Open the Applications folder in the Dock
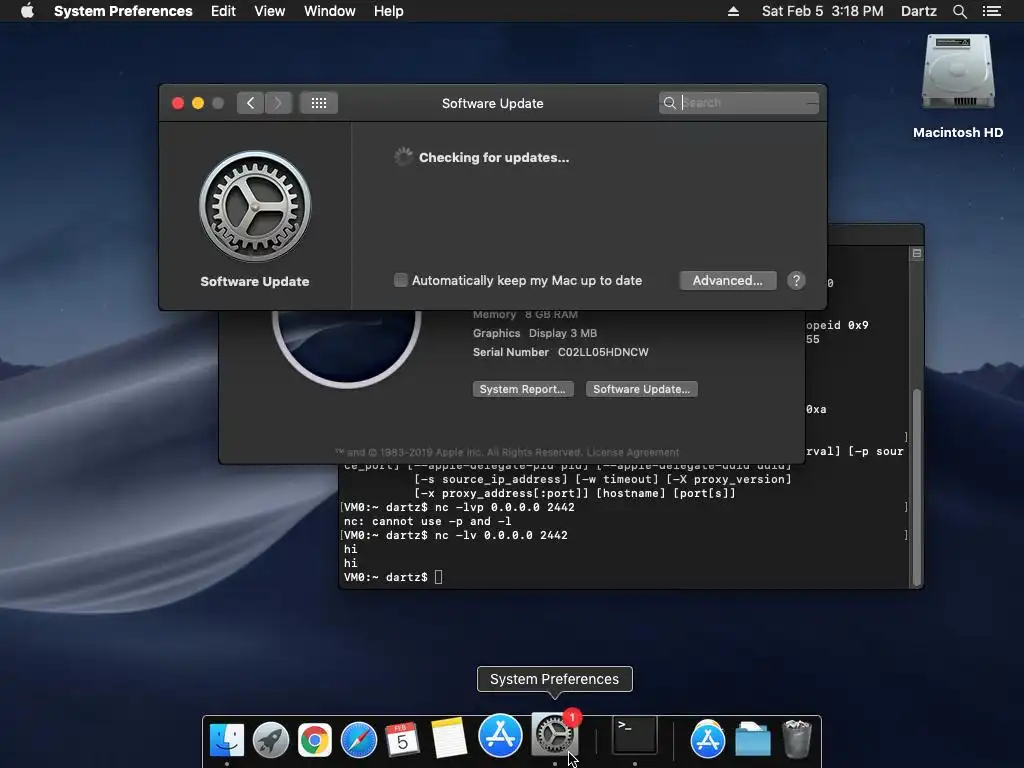Screen dimensions: 1024x768 click(707, 739)
